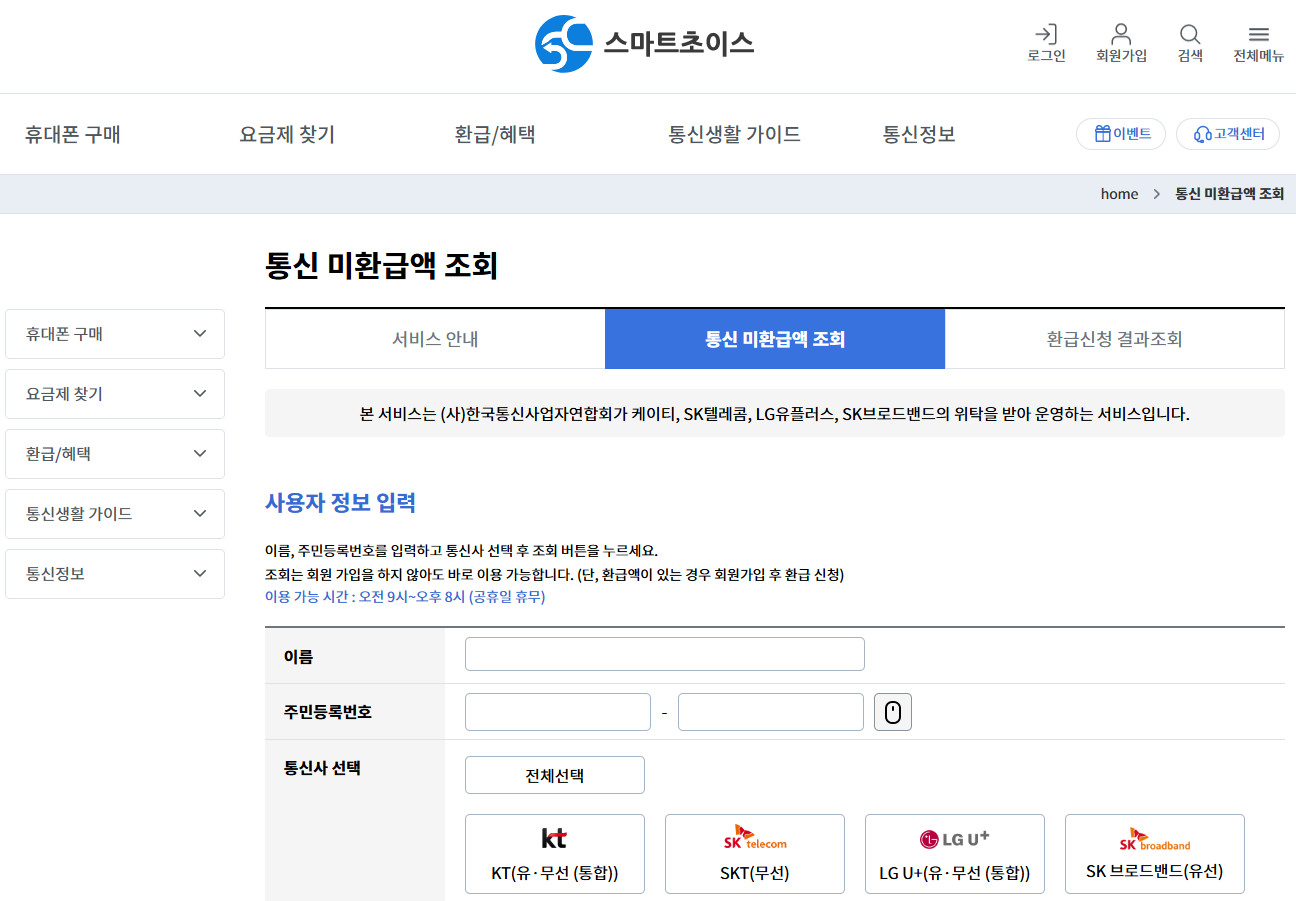Click the home breadcrumb link
Image resolution: width=1296 pixels, height=901 pixels.
(1119, 193)
